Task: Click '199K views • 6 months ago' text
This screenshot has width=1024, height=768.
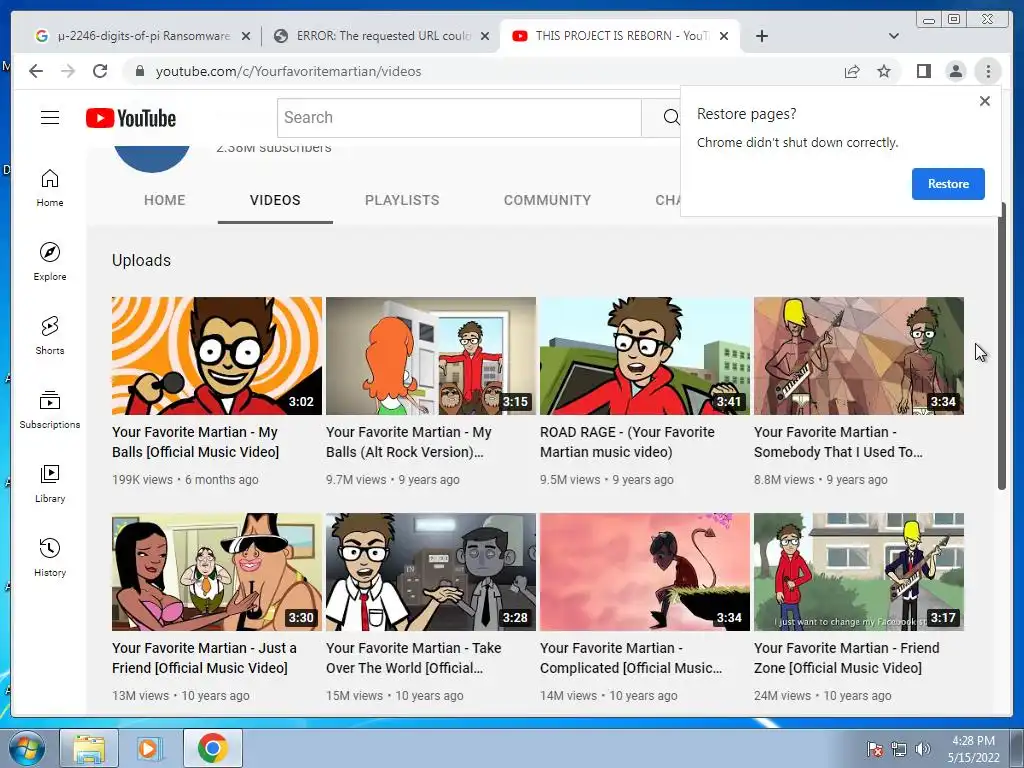Action: pos(185,479)
